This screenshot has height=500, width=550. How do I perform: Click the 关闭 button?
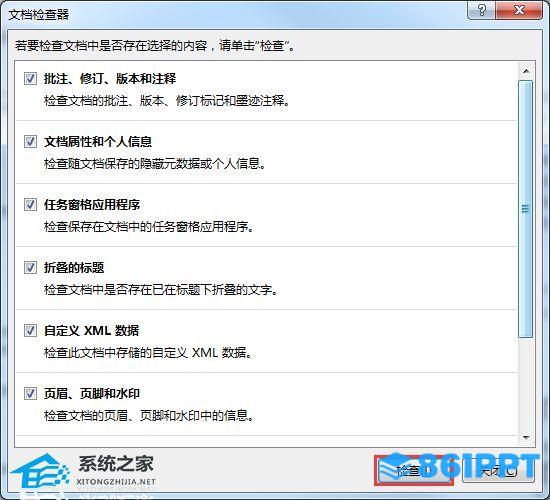[x=498, y=471]
